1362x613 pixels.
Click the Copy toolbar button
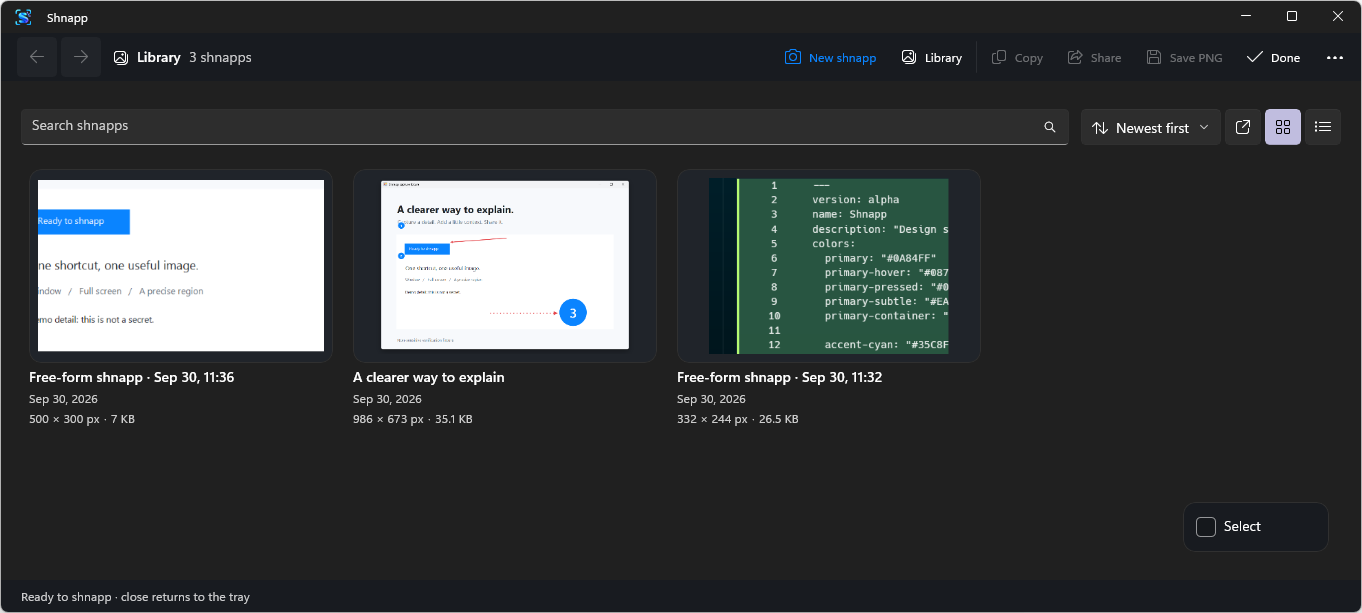coord(1017,58)
